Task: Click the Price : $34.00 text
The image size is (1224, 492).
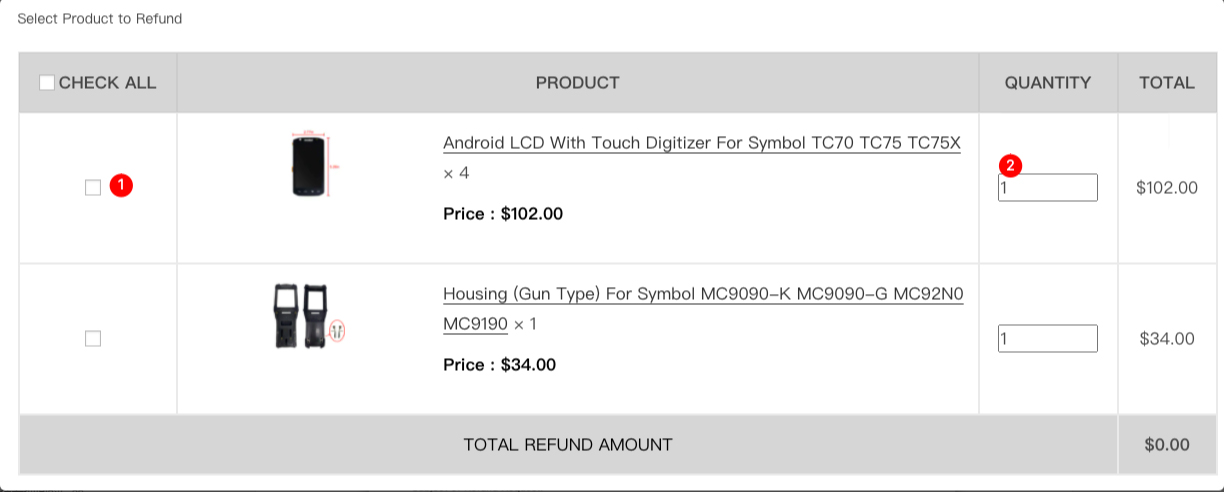Action: pyautogui.click(x=499, y=365)
